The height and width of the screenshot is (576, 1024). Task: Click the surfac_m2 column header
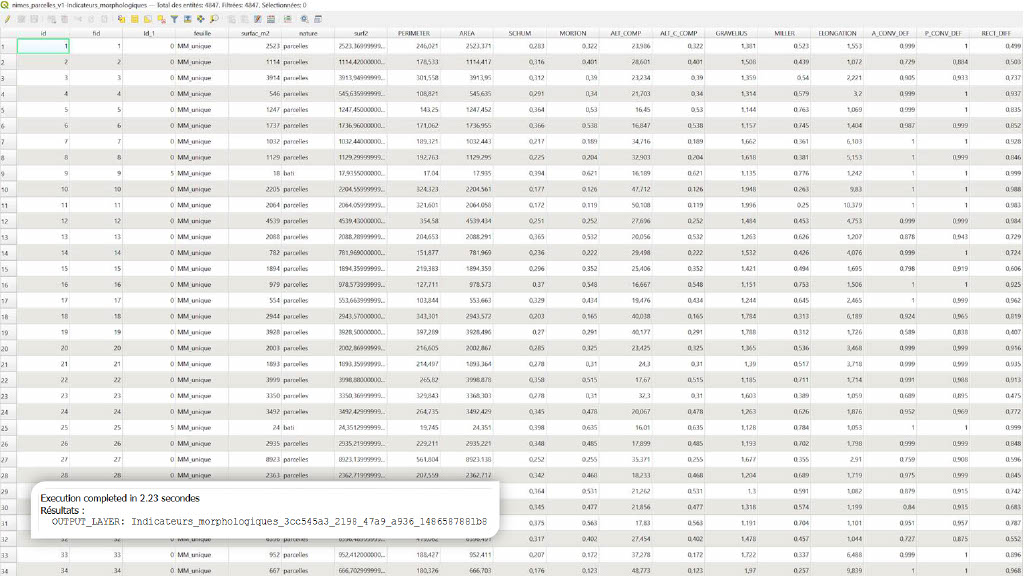[256, 33]
